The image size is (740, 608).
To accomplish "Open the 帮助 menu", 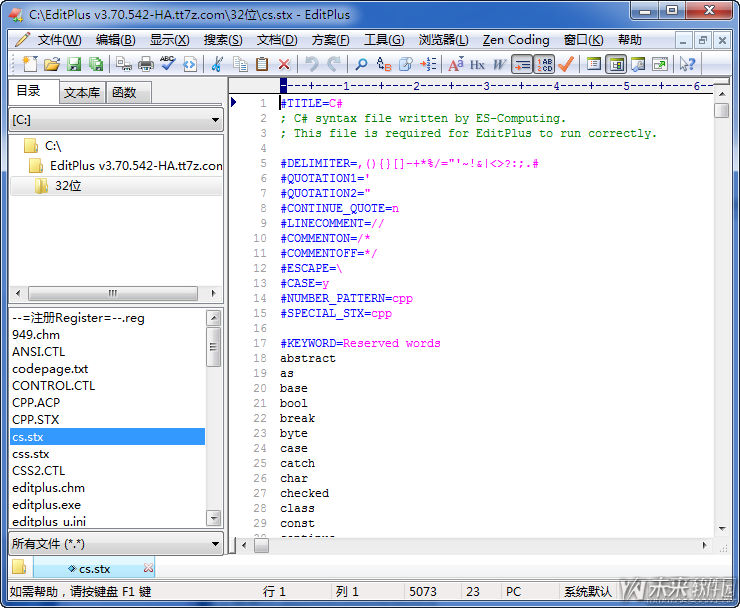I will pyautogui.click(x=630, y=40).
